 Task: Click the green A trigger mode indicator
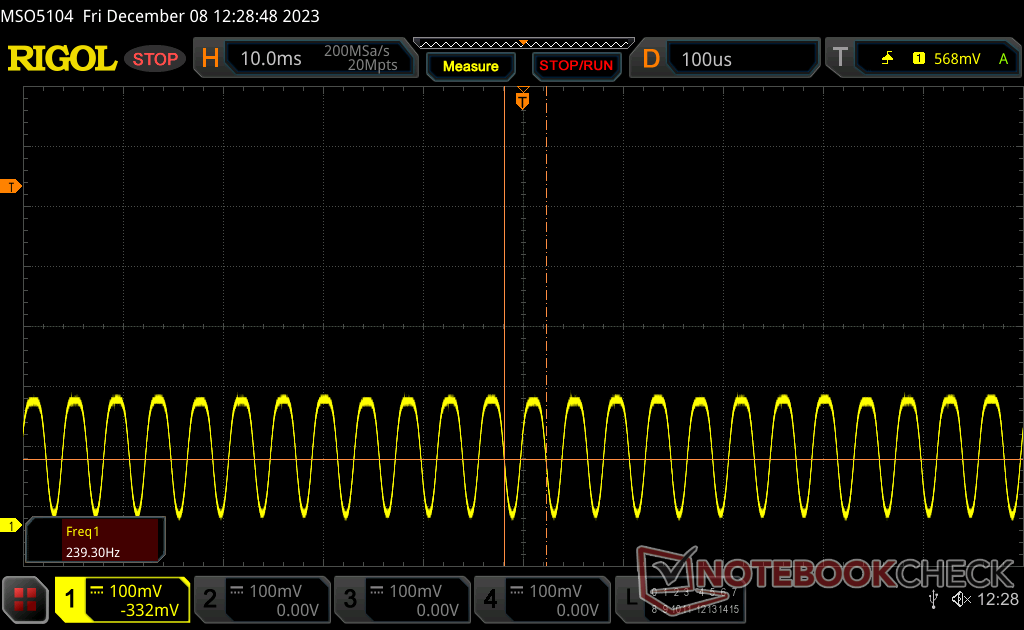[1003, 59]
